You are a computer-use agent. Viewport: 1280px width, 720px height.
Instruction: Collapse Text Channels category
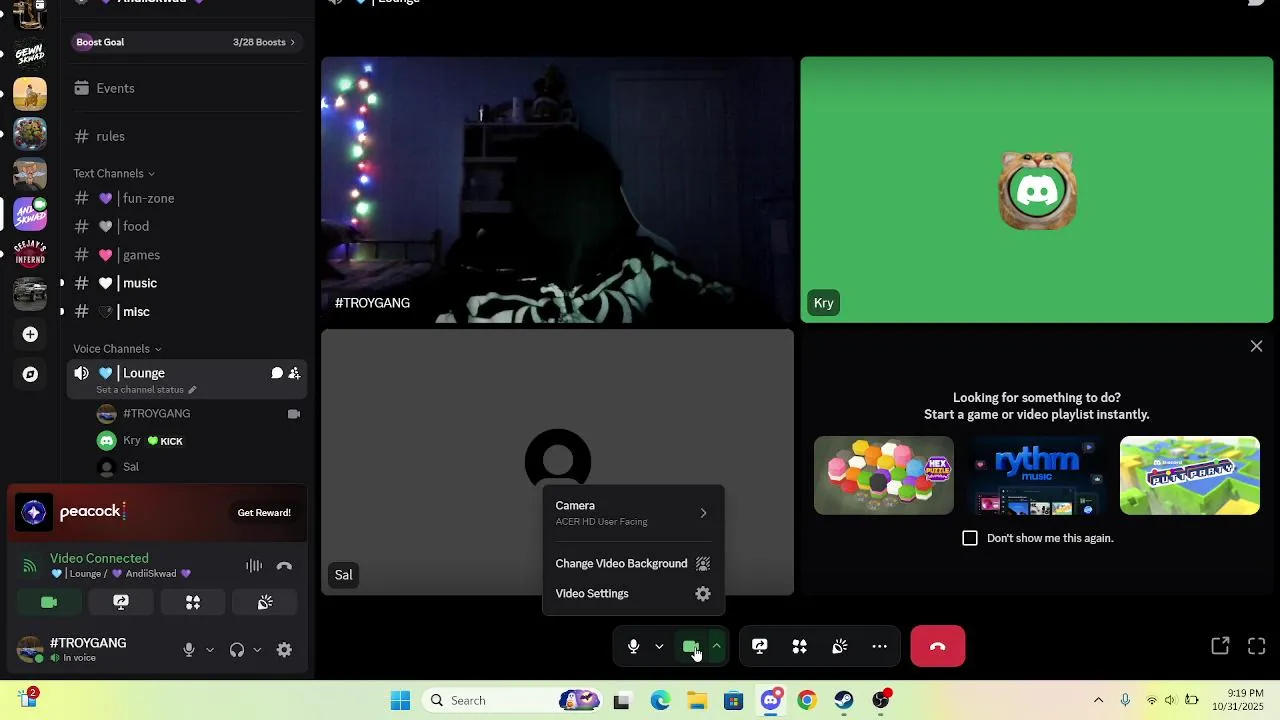click(x=114, y=174)
